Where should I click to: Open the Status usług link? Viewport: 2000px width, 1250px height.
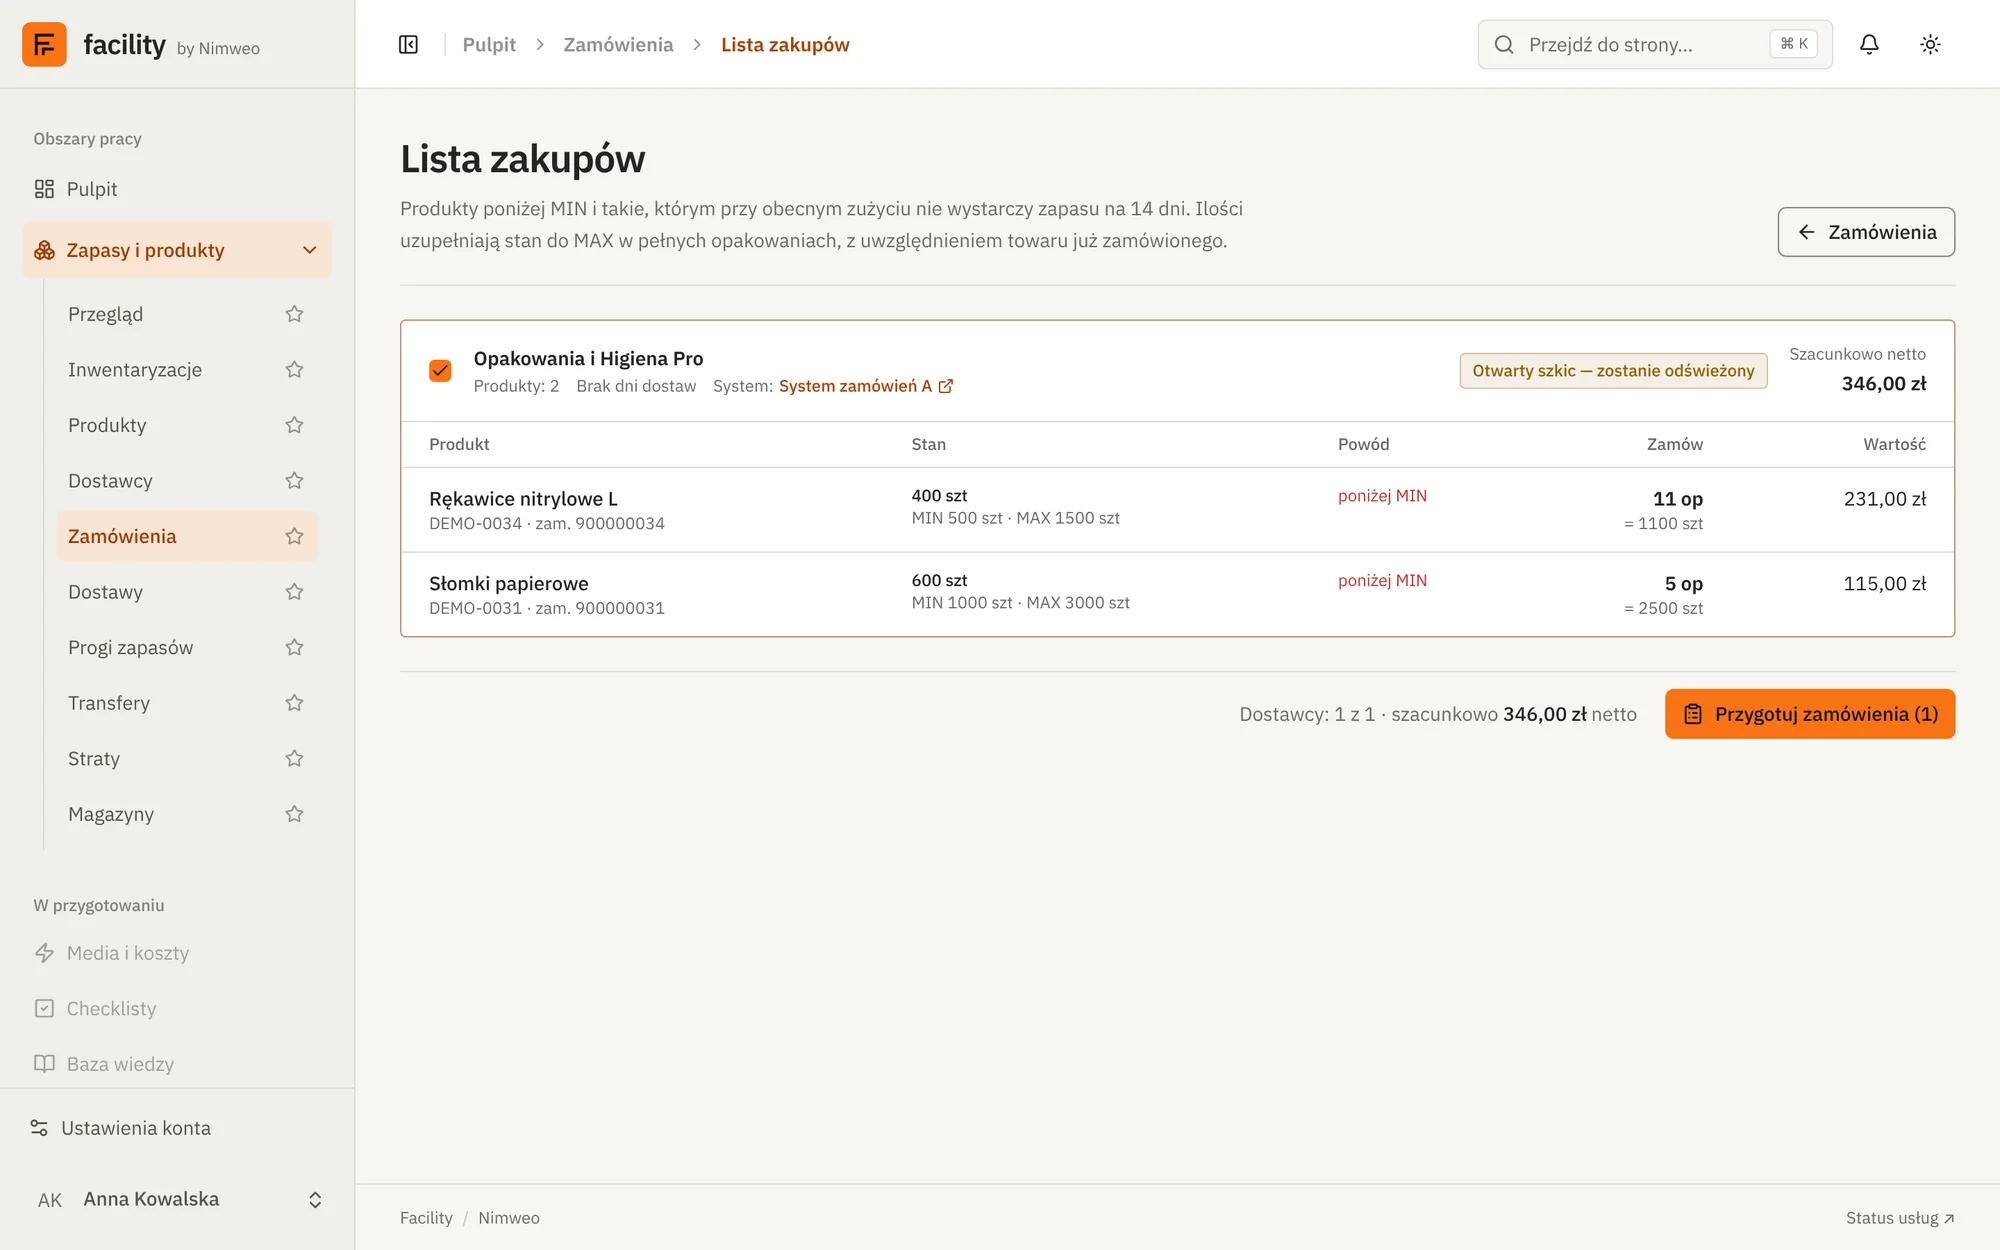1900,1218
